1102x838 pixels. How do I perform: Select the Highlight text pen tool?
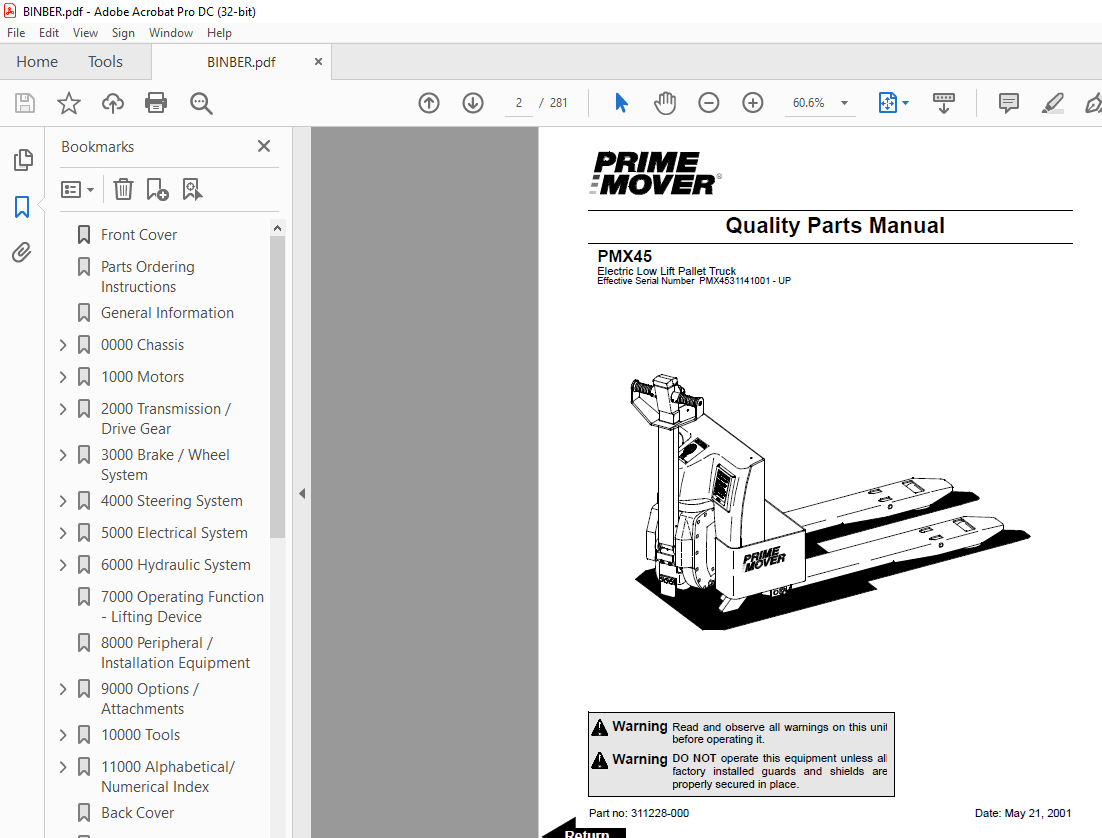click(1052, 103)
